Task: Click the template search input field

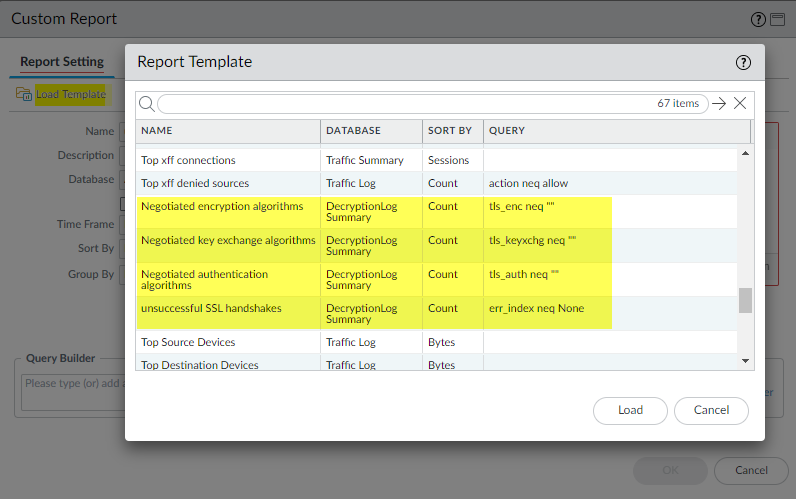Action: pyautogui.click(x=400, y=104)
